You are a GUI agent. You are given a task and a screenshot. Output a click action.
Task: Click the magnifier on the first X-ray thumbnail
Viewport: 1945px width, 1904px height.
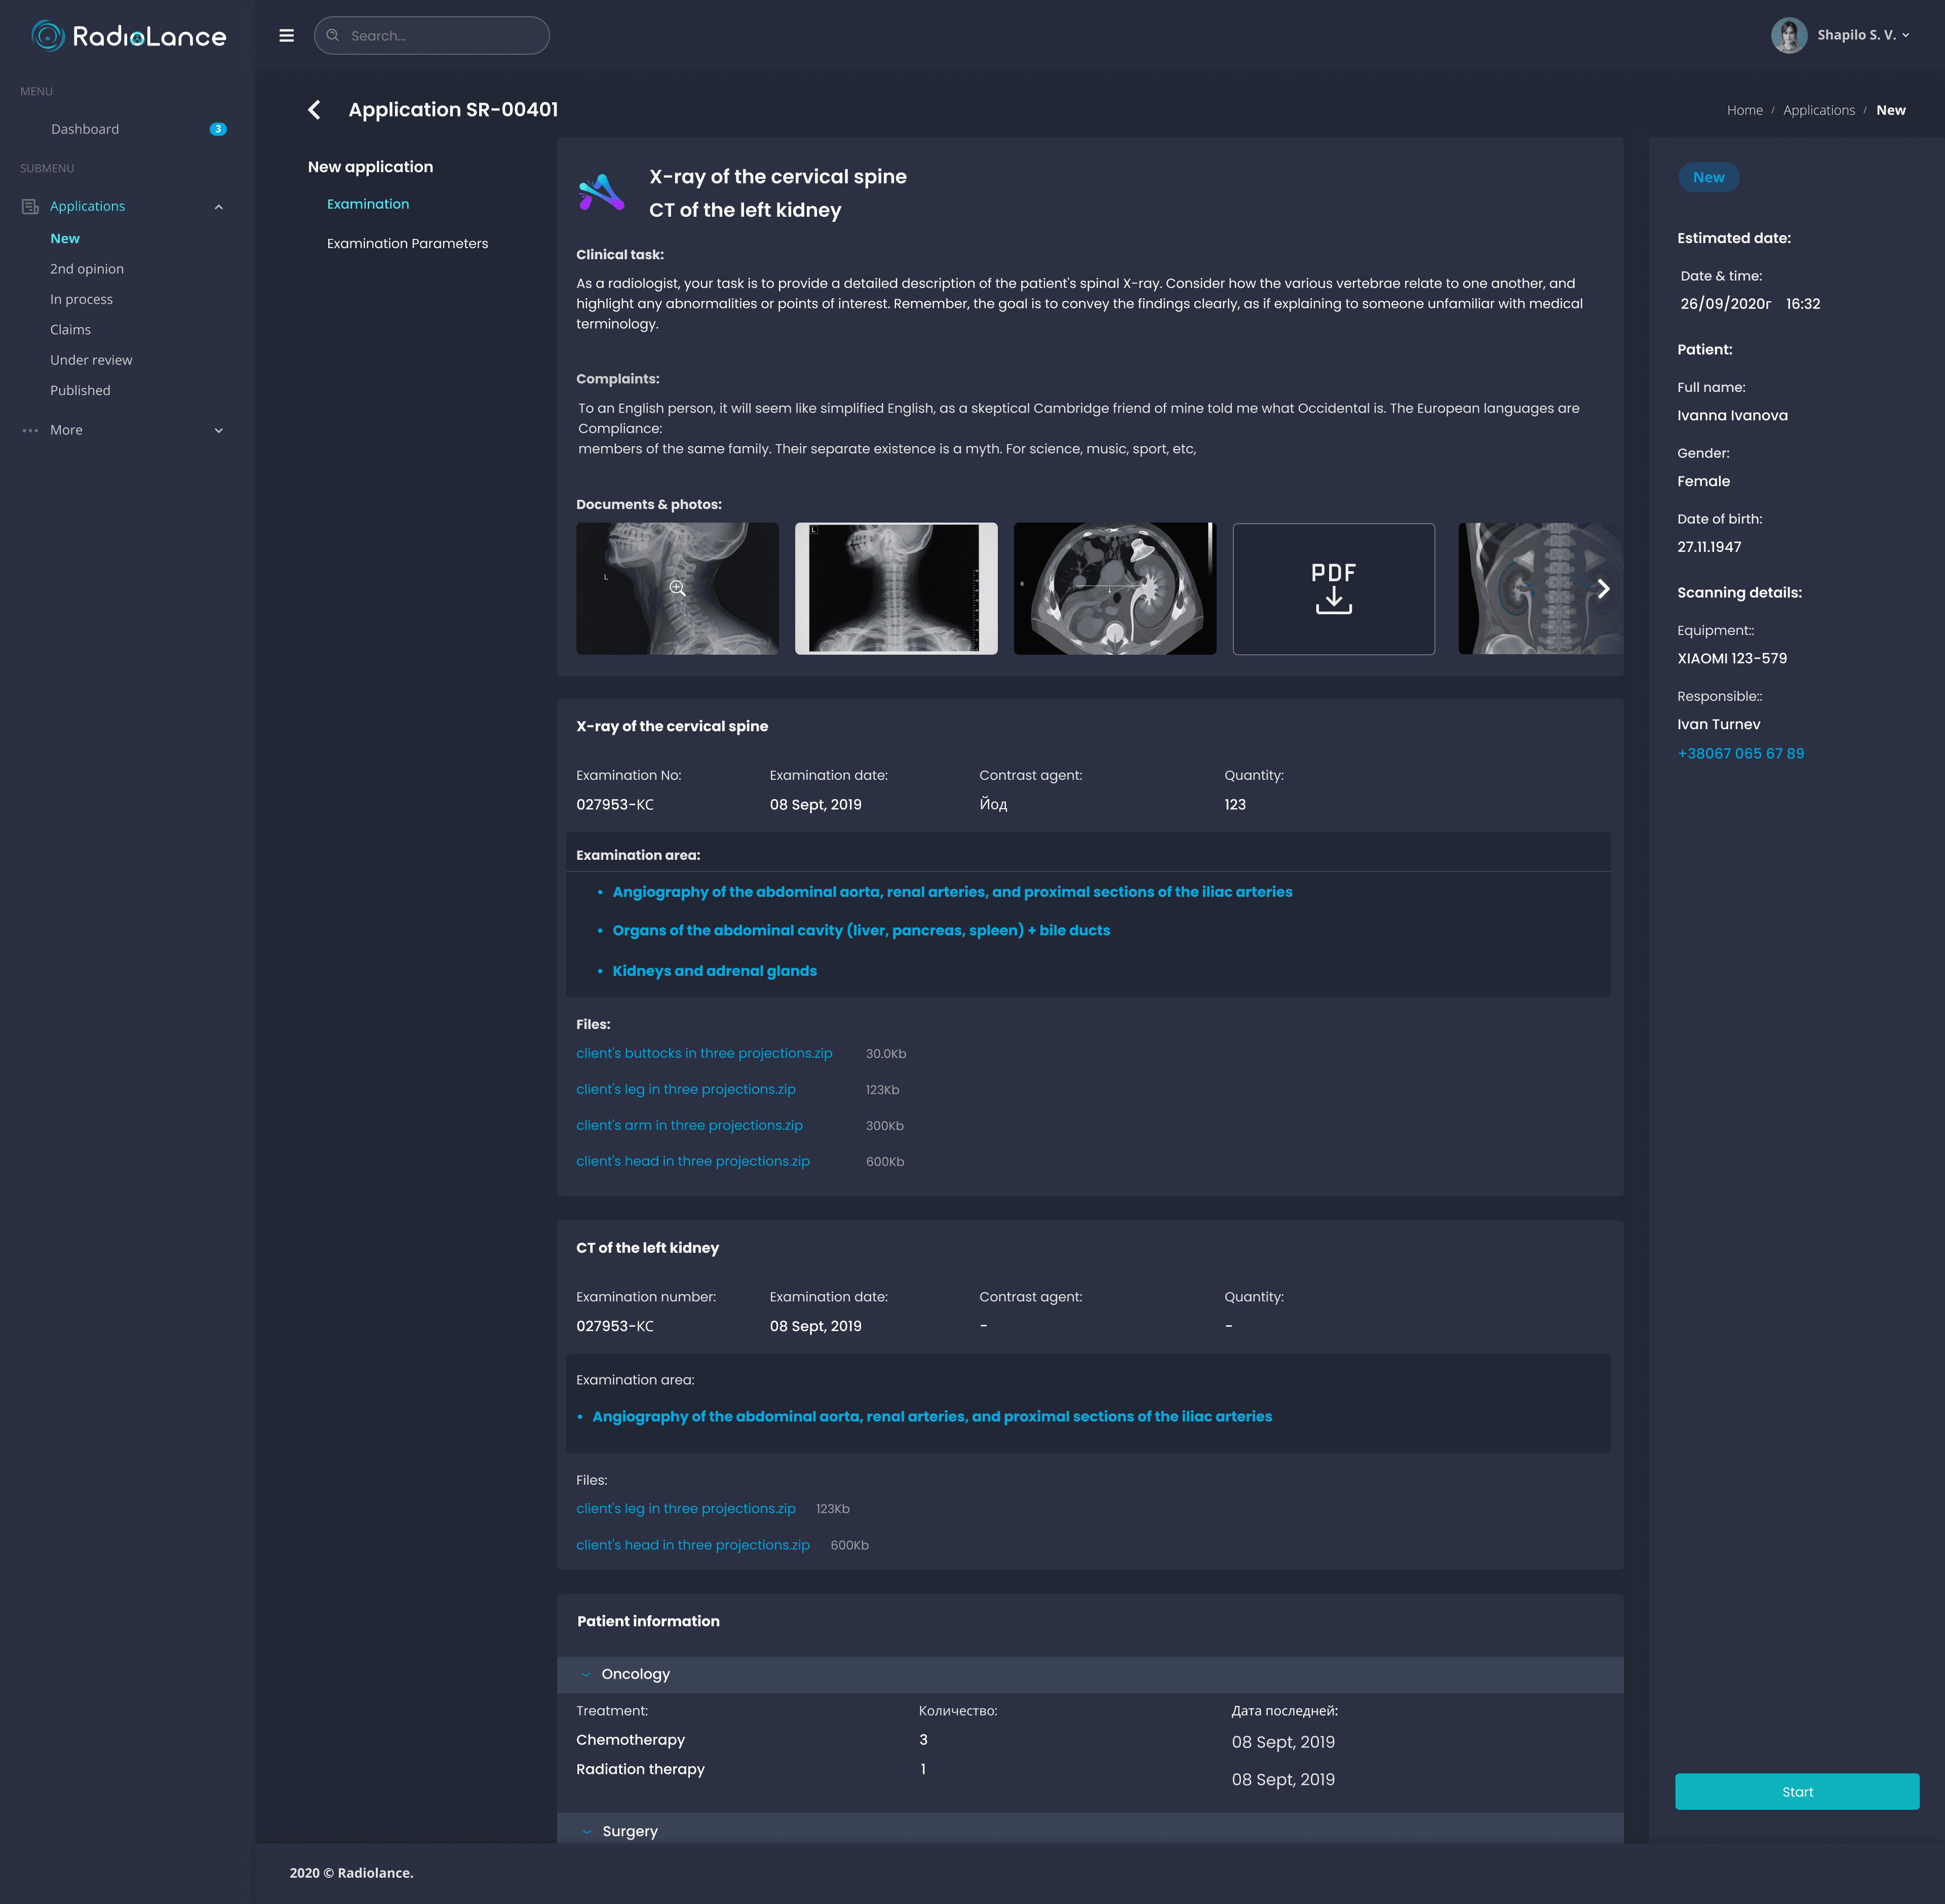coord(677,588)
